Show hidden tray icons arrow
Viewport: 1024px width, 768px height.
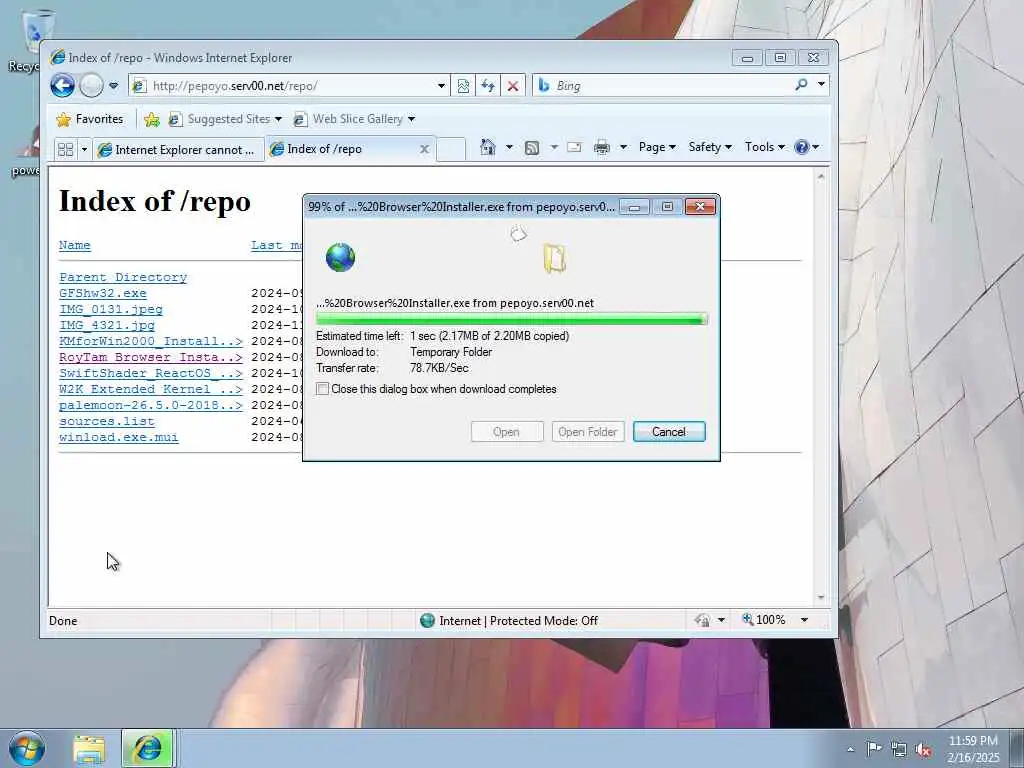(850, 749)
